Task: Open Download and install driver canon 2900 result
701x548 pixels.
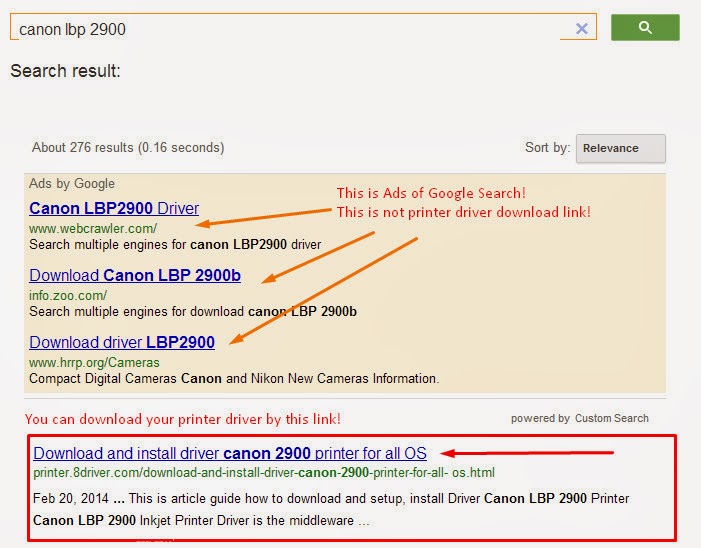Action: (230, 453)
